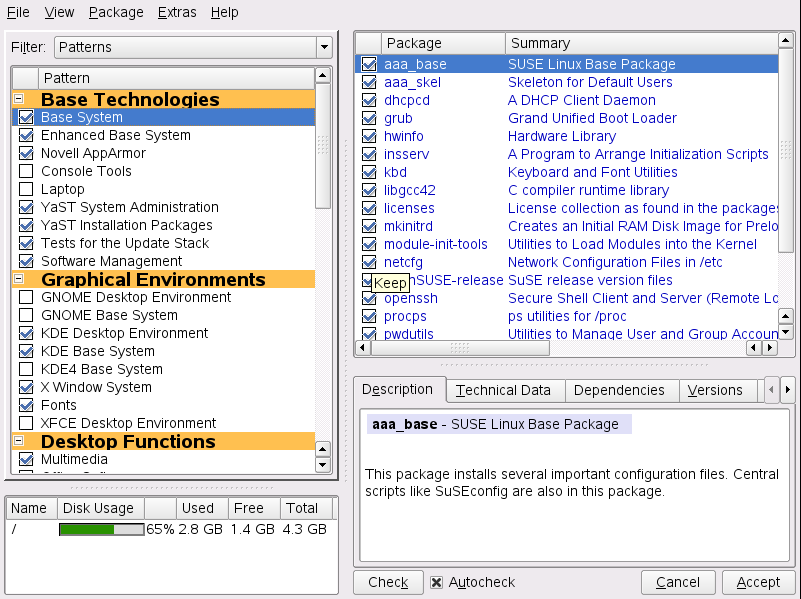
Task: Check the KDE4 Base System pattern
Action: click(x=26, y=369)
